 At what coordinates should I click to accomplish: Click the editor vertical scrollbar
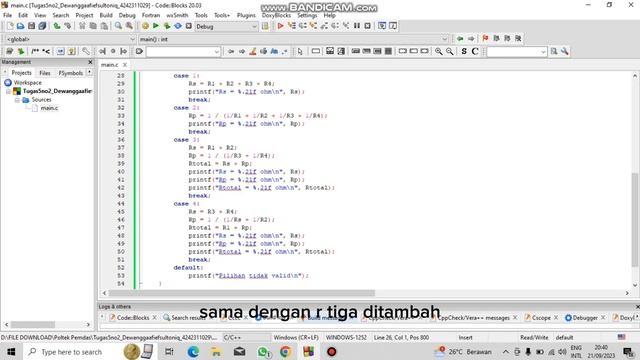click(635, 220)
